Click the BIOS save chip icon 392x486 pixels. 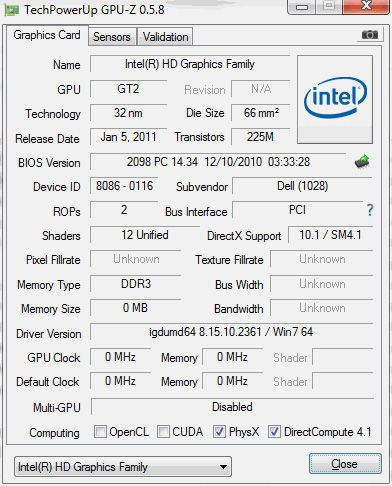[x=362, y=162]
